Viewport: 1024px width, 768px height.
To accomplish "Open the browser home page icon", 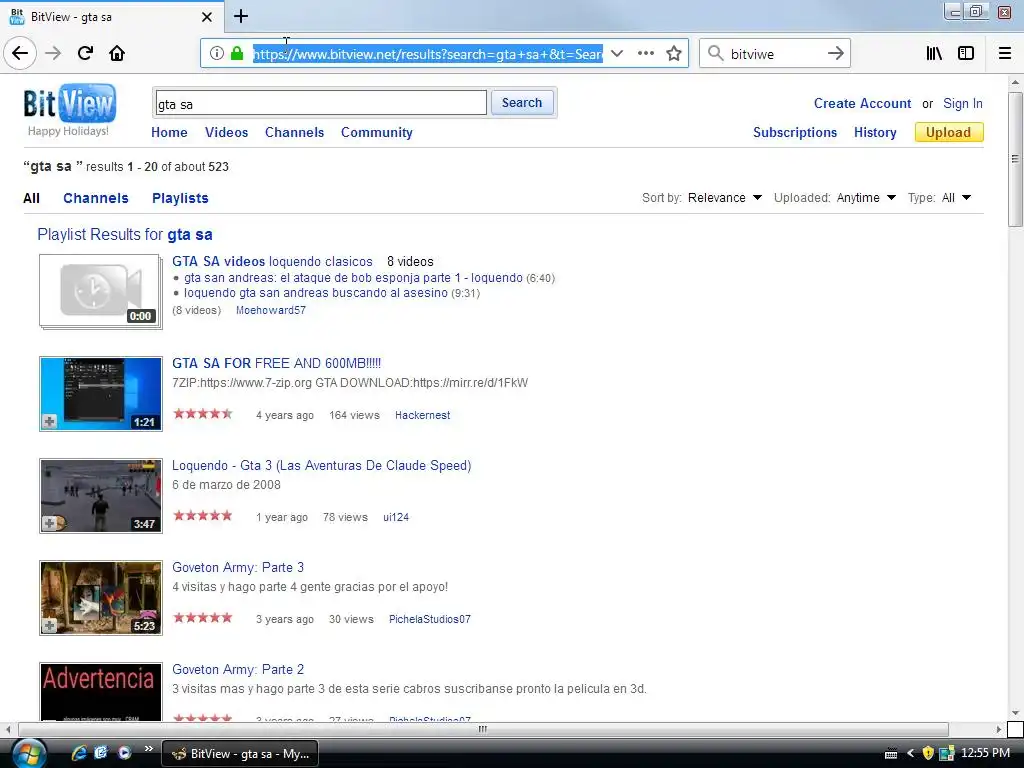I will pos(117,54).
